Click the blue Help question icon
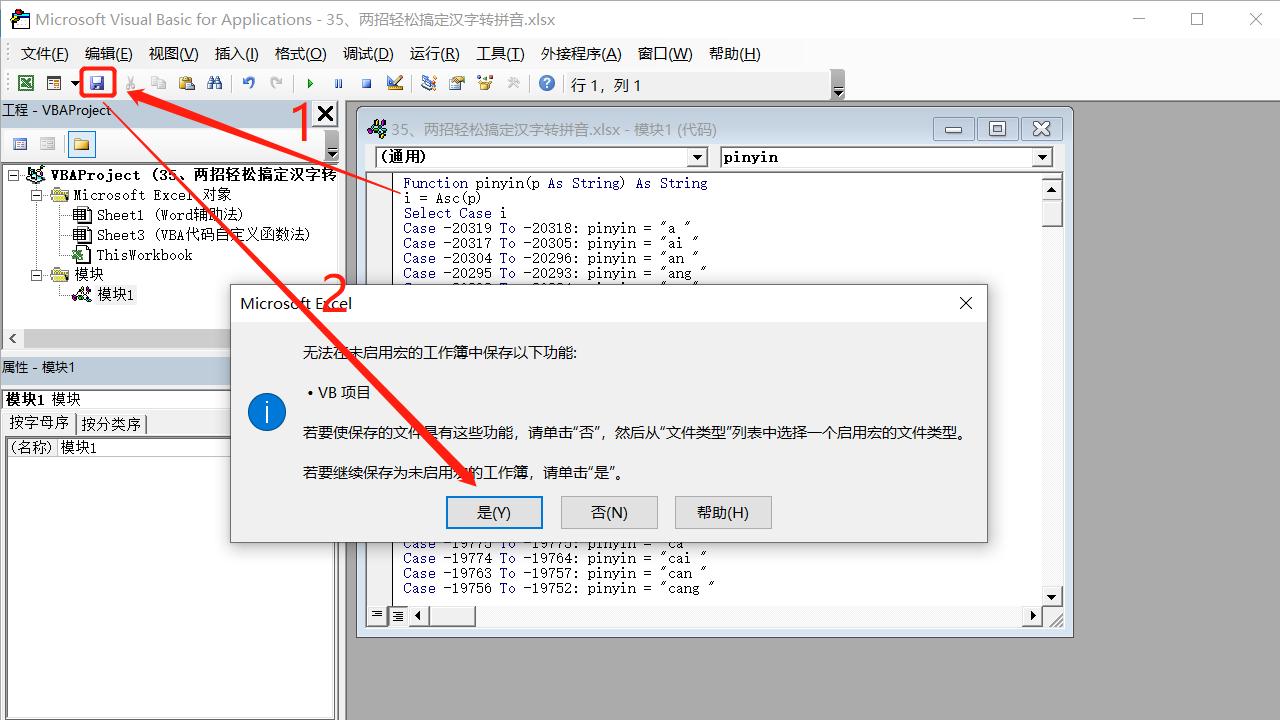The width and height of the screenshot is (1280, 720). [547, 84]
